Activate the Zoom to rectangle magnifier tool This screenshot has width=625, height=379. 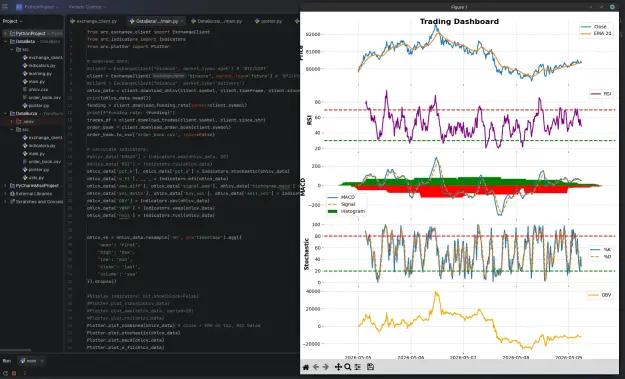click(x=348, y=367)
